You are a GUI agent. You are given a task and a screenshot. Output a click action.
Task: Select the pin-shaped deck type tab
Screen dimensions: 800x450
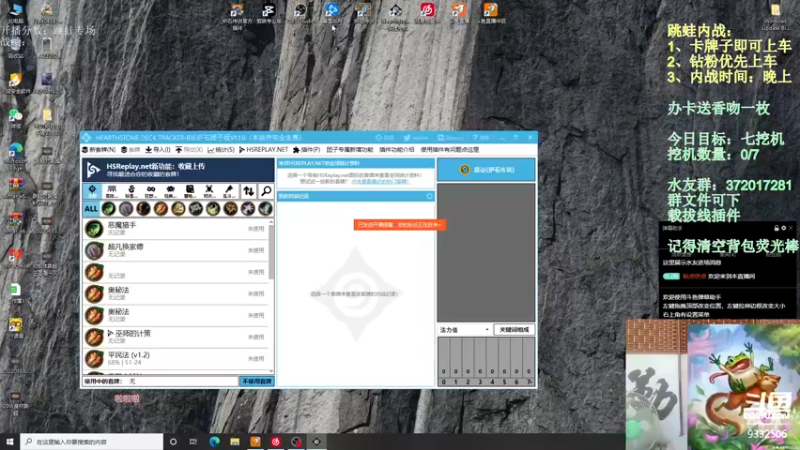[229, 191]
